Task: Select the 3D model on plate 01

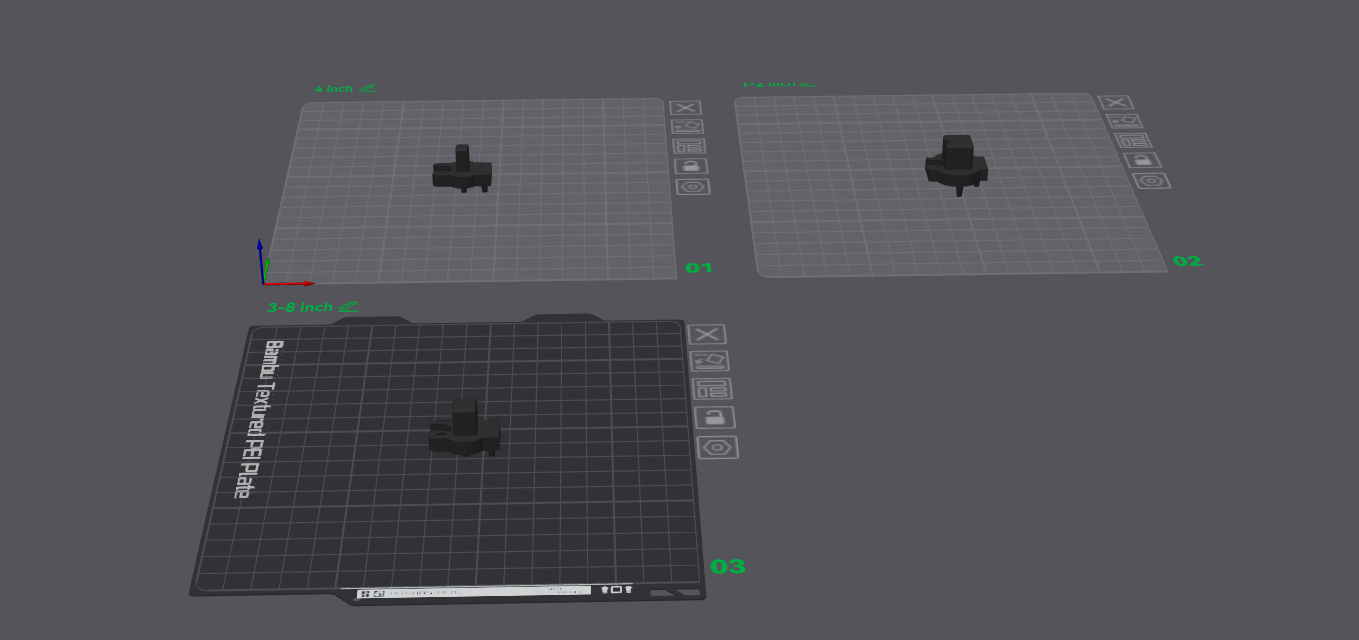Action: click(462, 171)
